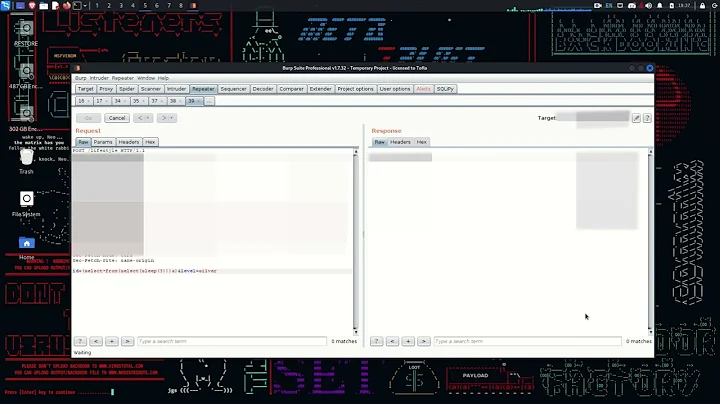
Task: Switch to workspace 3 in the panel
Action: click(121, 6)
